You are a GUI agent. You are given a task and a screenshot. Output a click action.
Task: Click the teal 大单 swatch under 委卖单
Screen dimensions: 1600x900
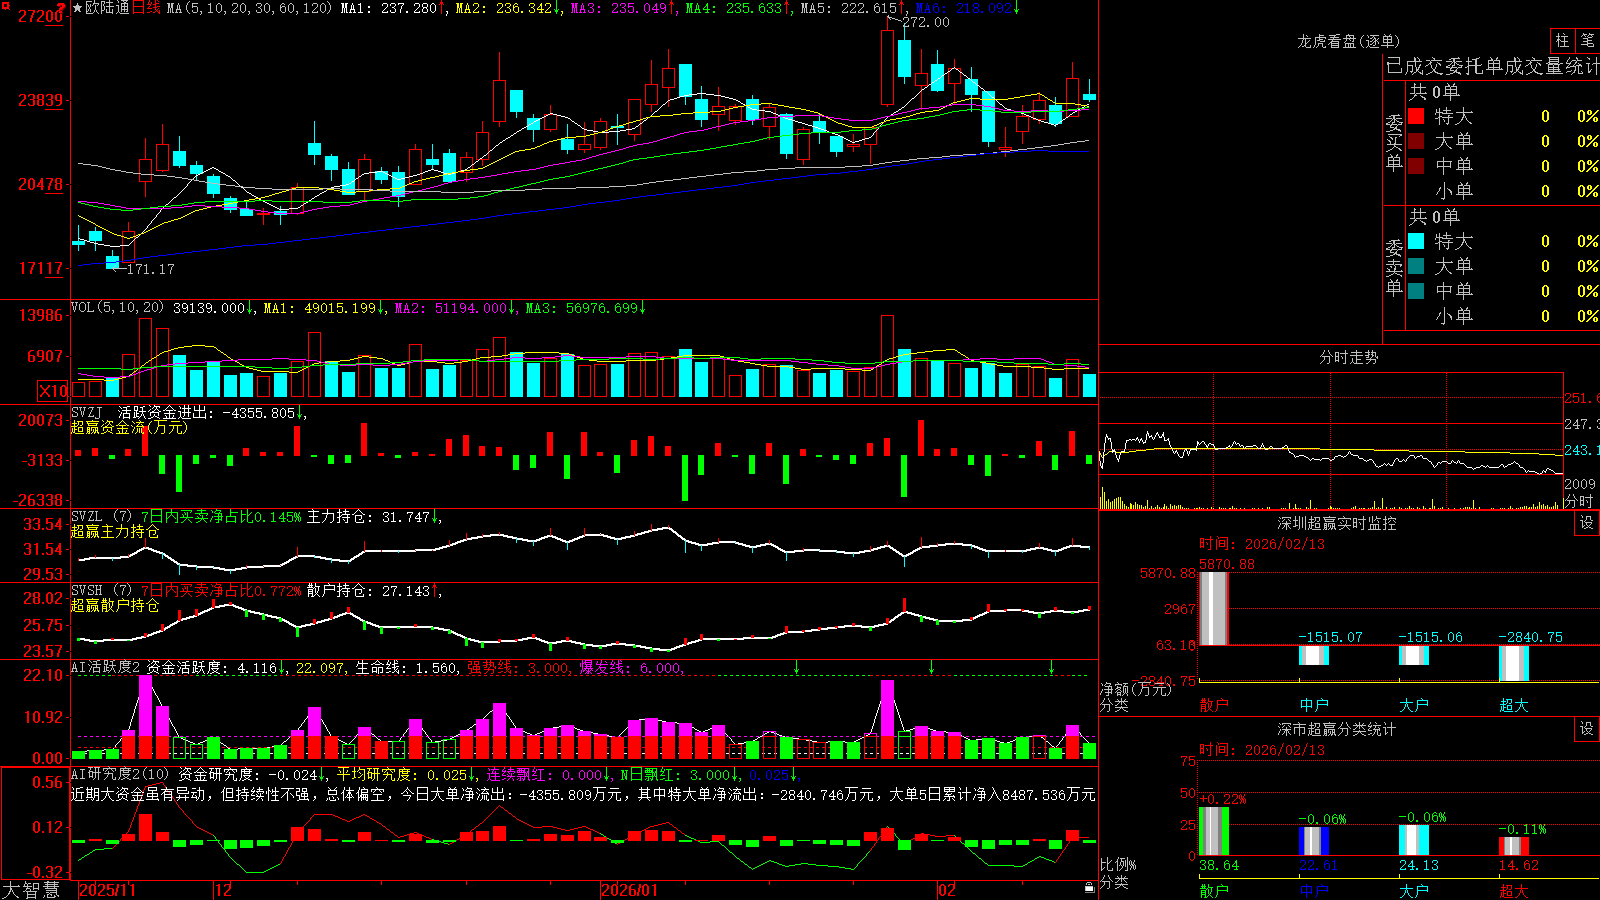tap(1416, 266)
